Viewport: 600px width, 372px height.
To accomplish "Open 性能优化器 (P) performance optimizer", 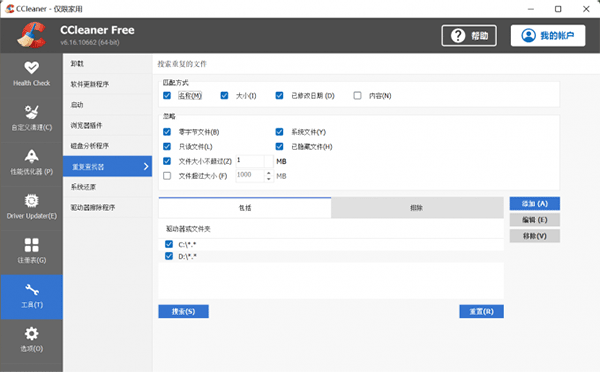I will click(31, 163).
